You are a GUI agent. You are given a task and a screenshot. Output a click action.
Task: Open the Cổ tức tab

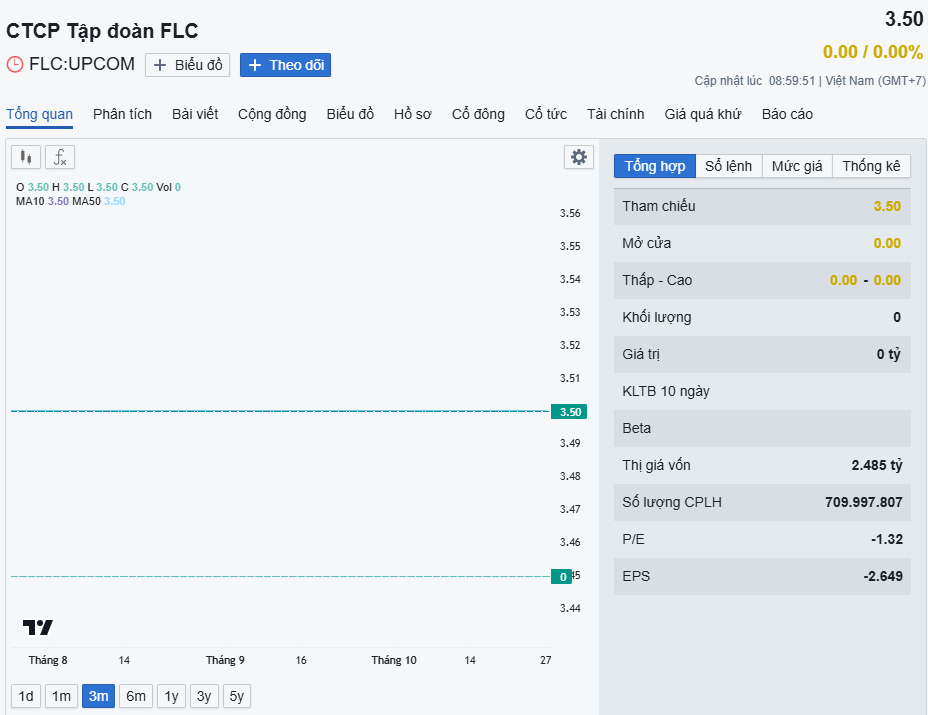coord(546,114)
